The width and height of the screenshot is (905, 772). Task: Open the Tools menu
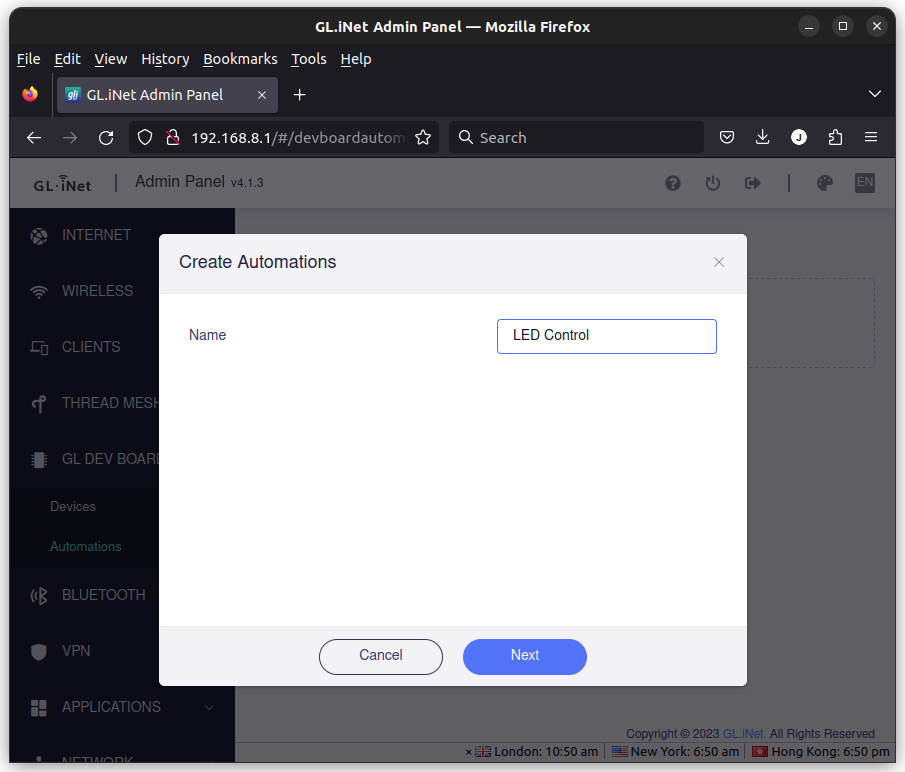click(308, 59)
